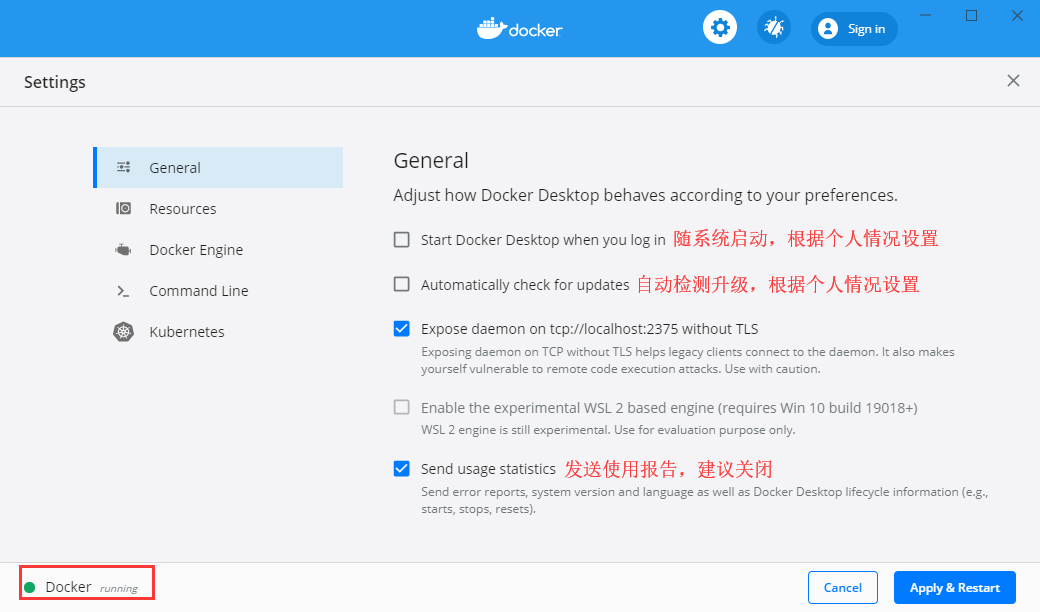Click the General section heading
Image resolution: width=1040 pixels, height=612 pixels.
tap(431, 160)
